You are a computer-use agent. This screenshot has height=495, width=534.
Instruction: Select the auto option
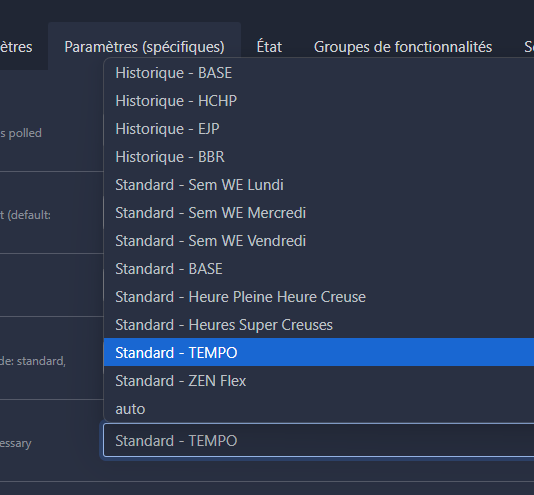pyautogui.click(x=319, y=408)
